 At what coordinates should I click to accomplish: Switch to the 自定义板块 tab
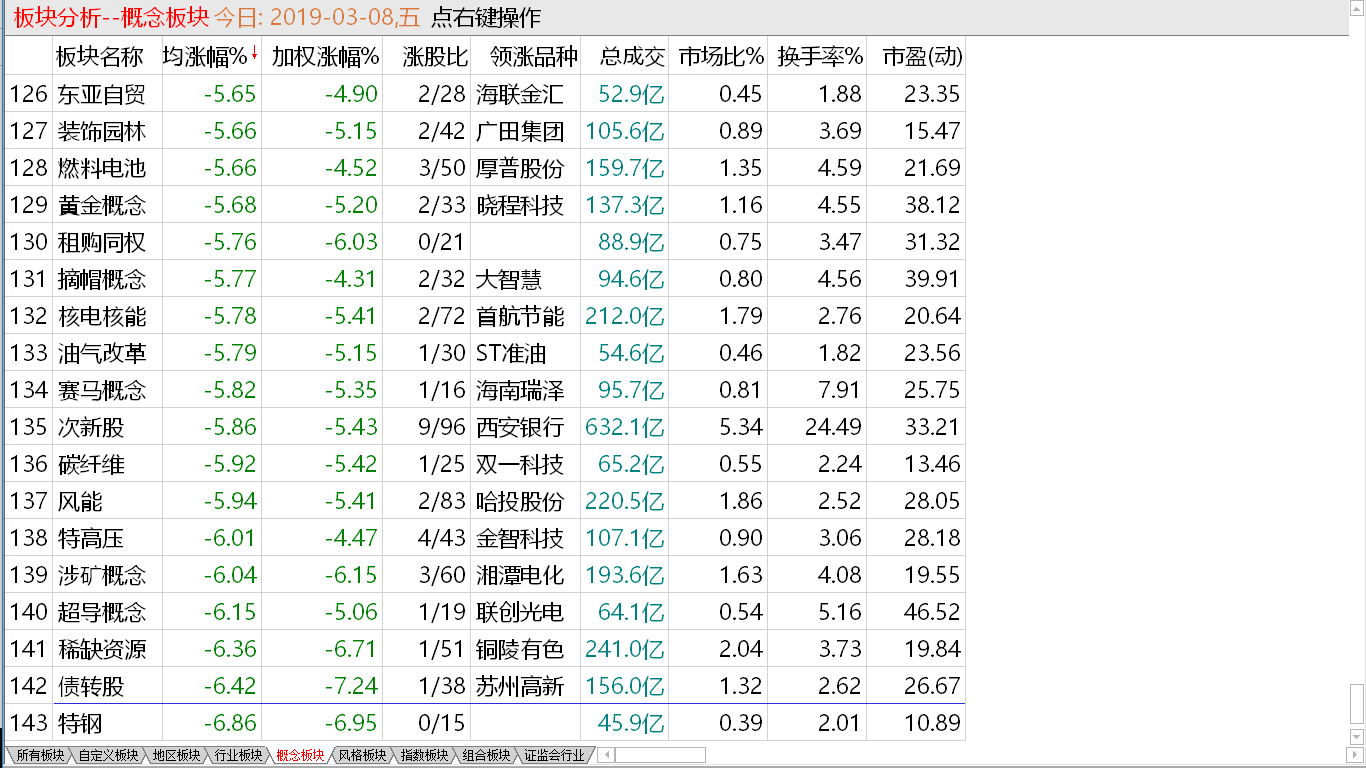108,755
